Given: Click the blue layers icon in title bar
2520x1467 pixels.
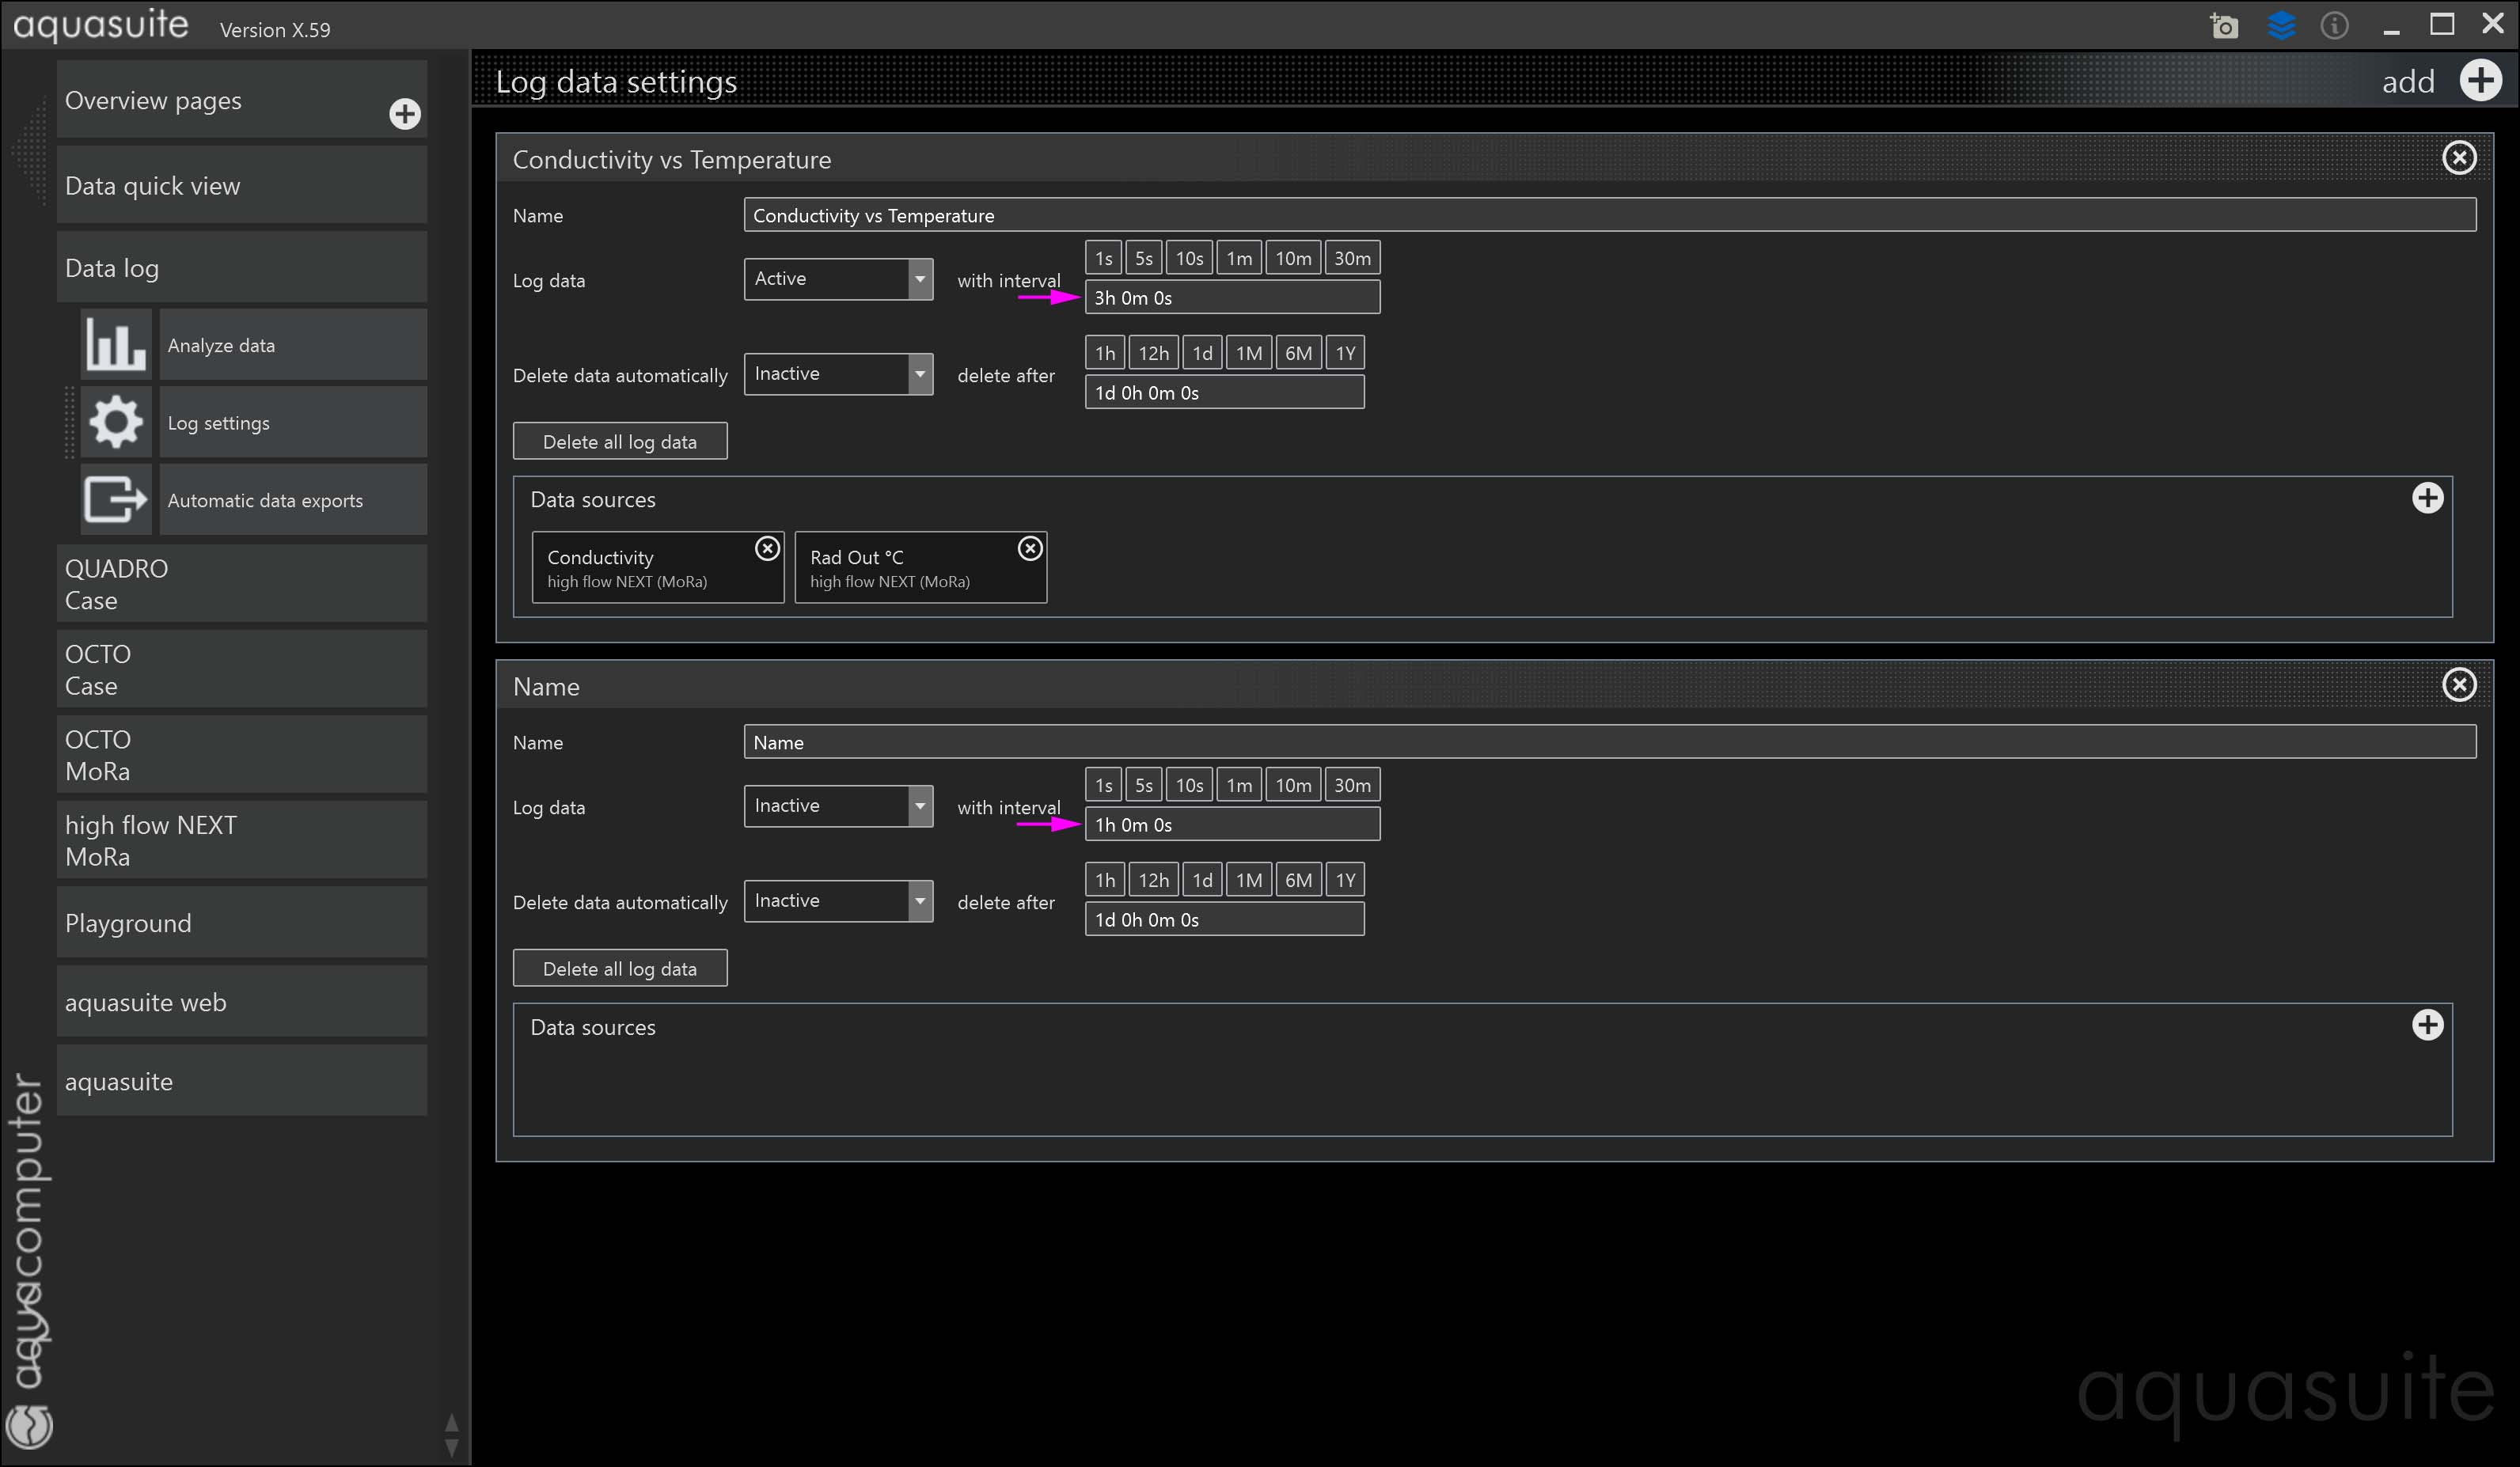Looking at the screenshot, I should click(x=2281, y=26).
